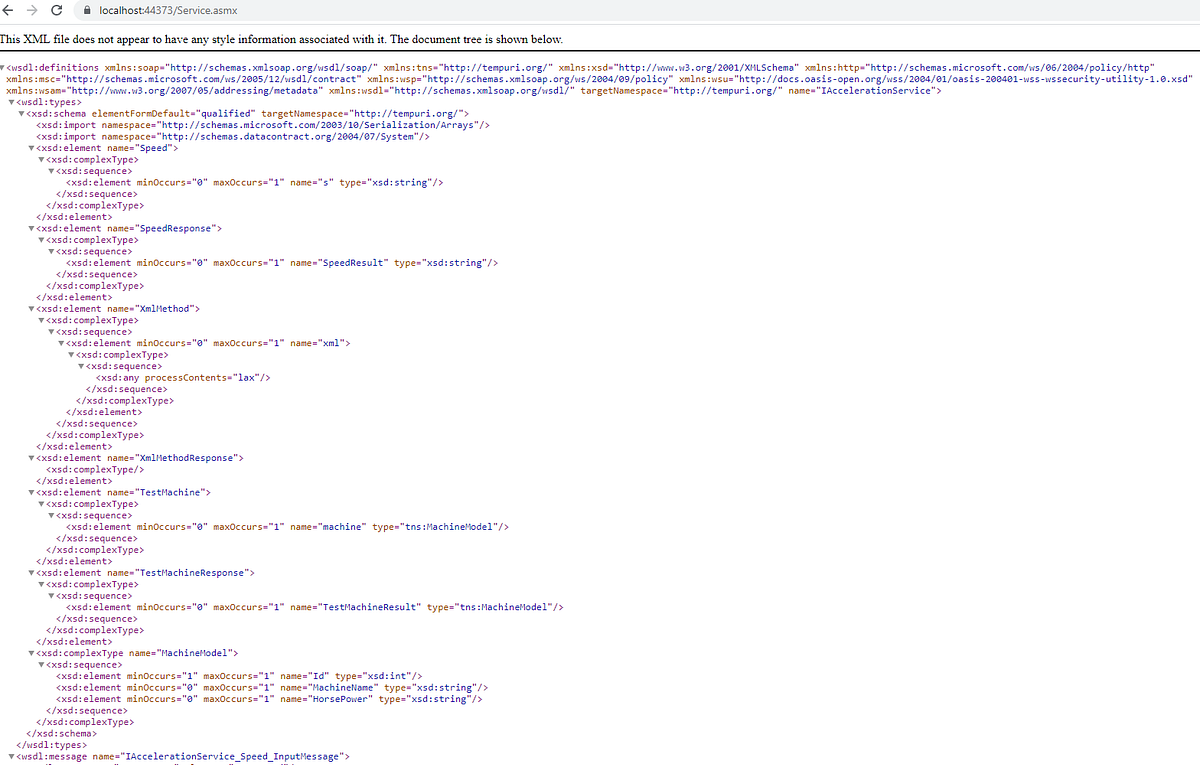
Task: Click the page reload icon
Action: click(x=57, y=10)
